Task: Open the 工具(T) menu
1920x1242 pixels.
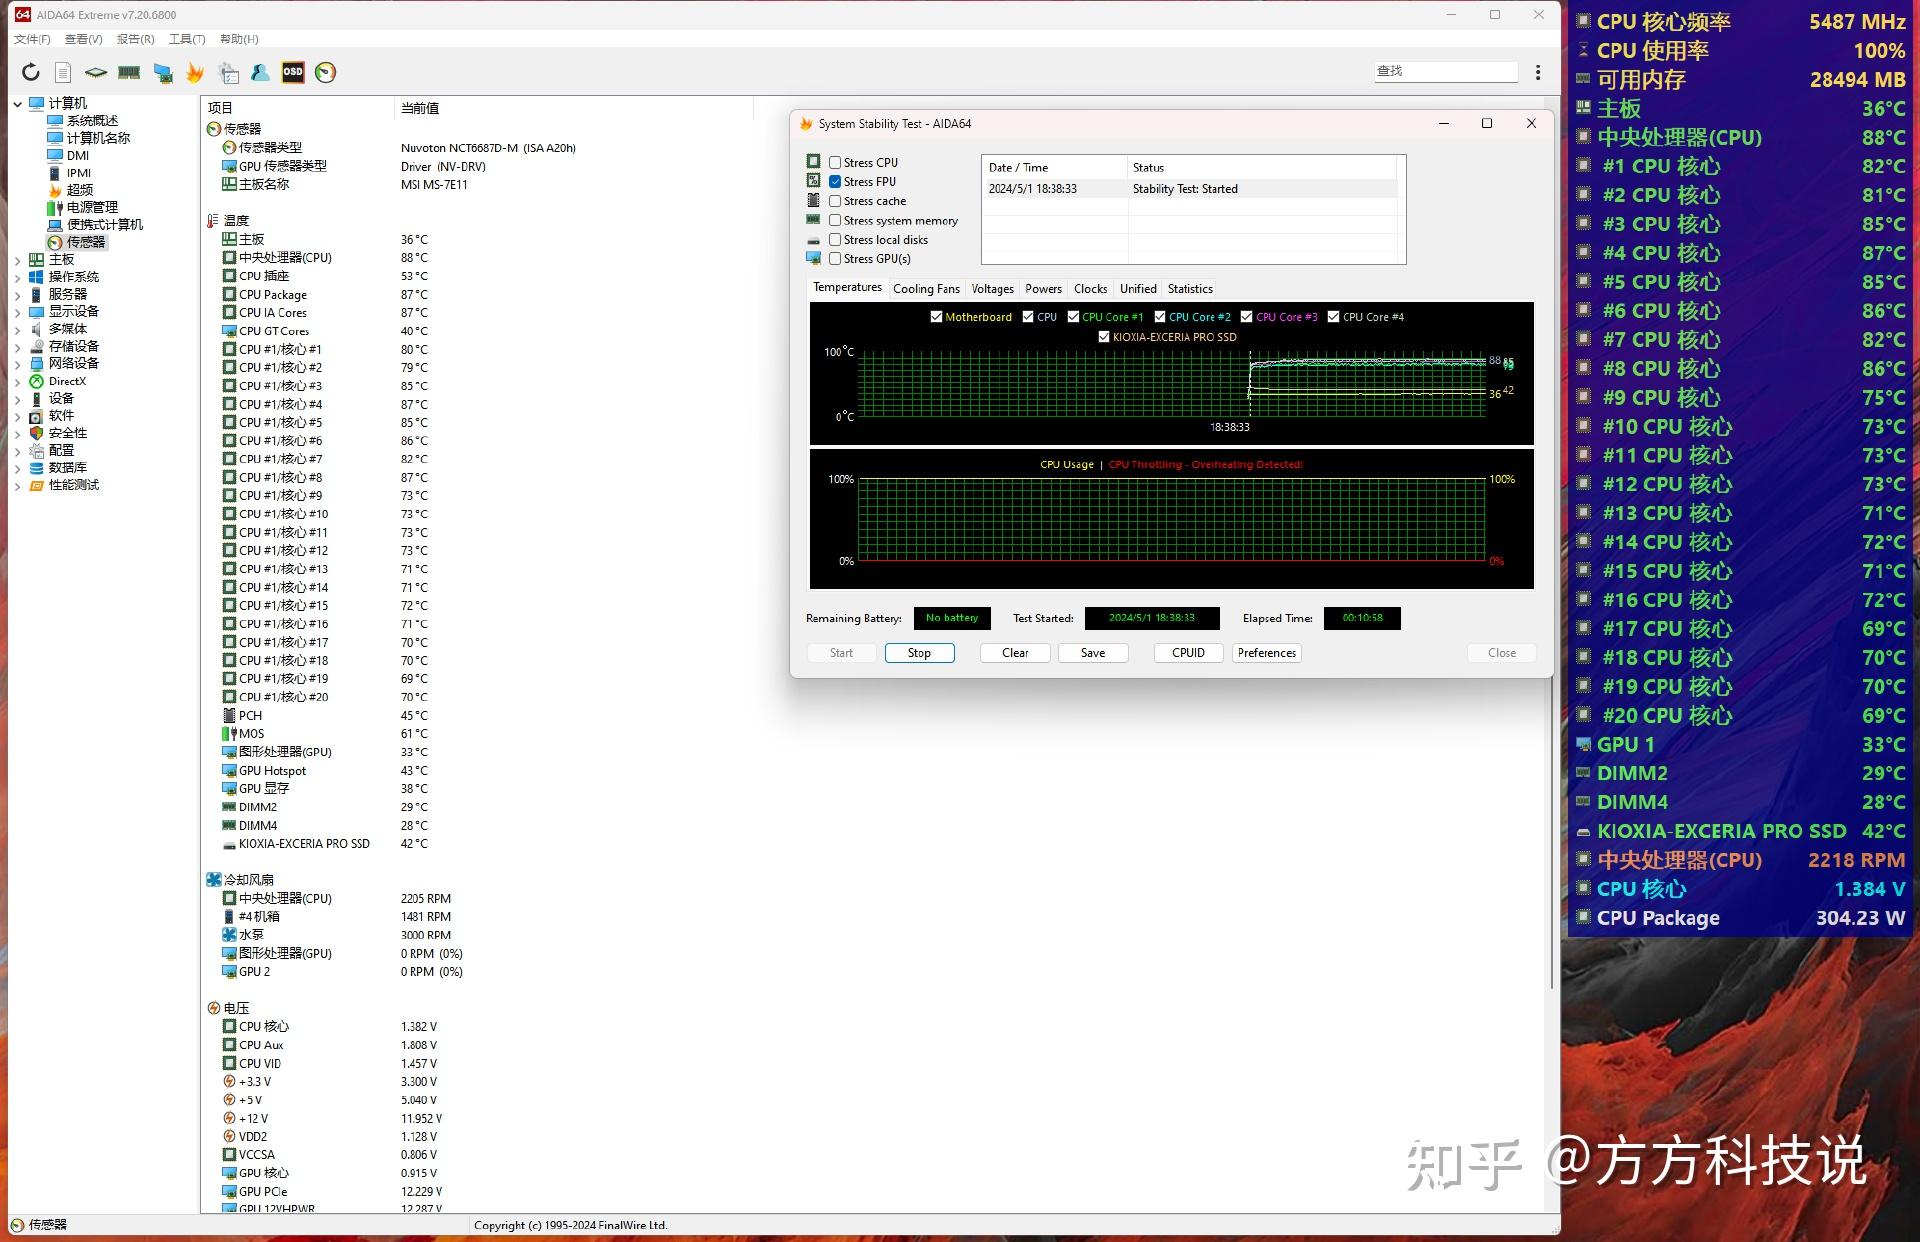Action: point(187,39)
